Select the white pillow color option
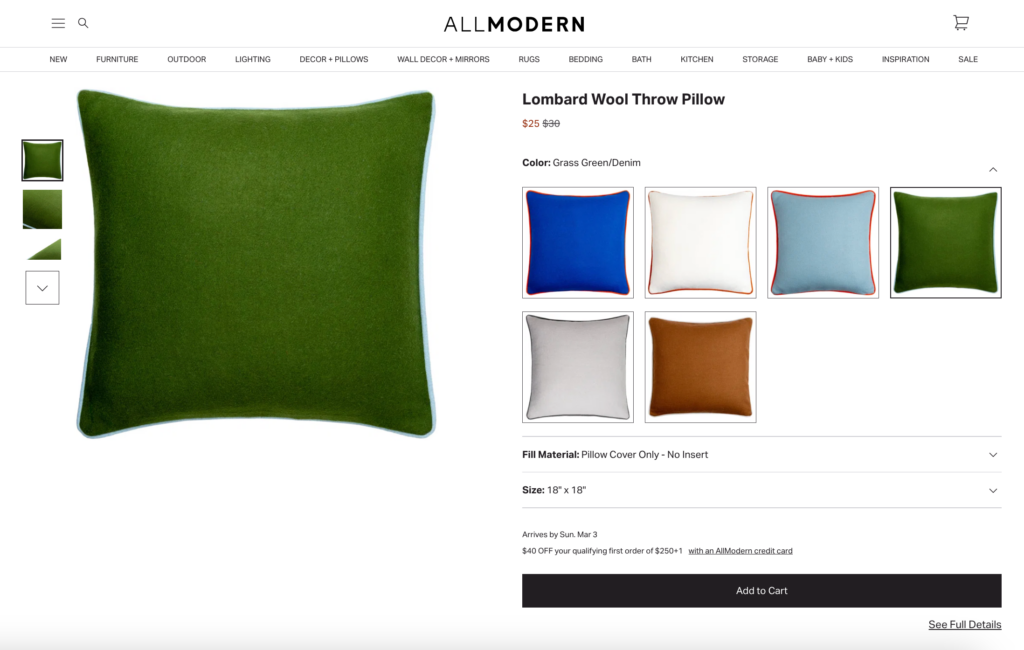1024x650 pixels. (701, 242)
